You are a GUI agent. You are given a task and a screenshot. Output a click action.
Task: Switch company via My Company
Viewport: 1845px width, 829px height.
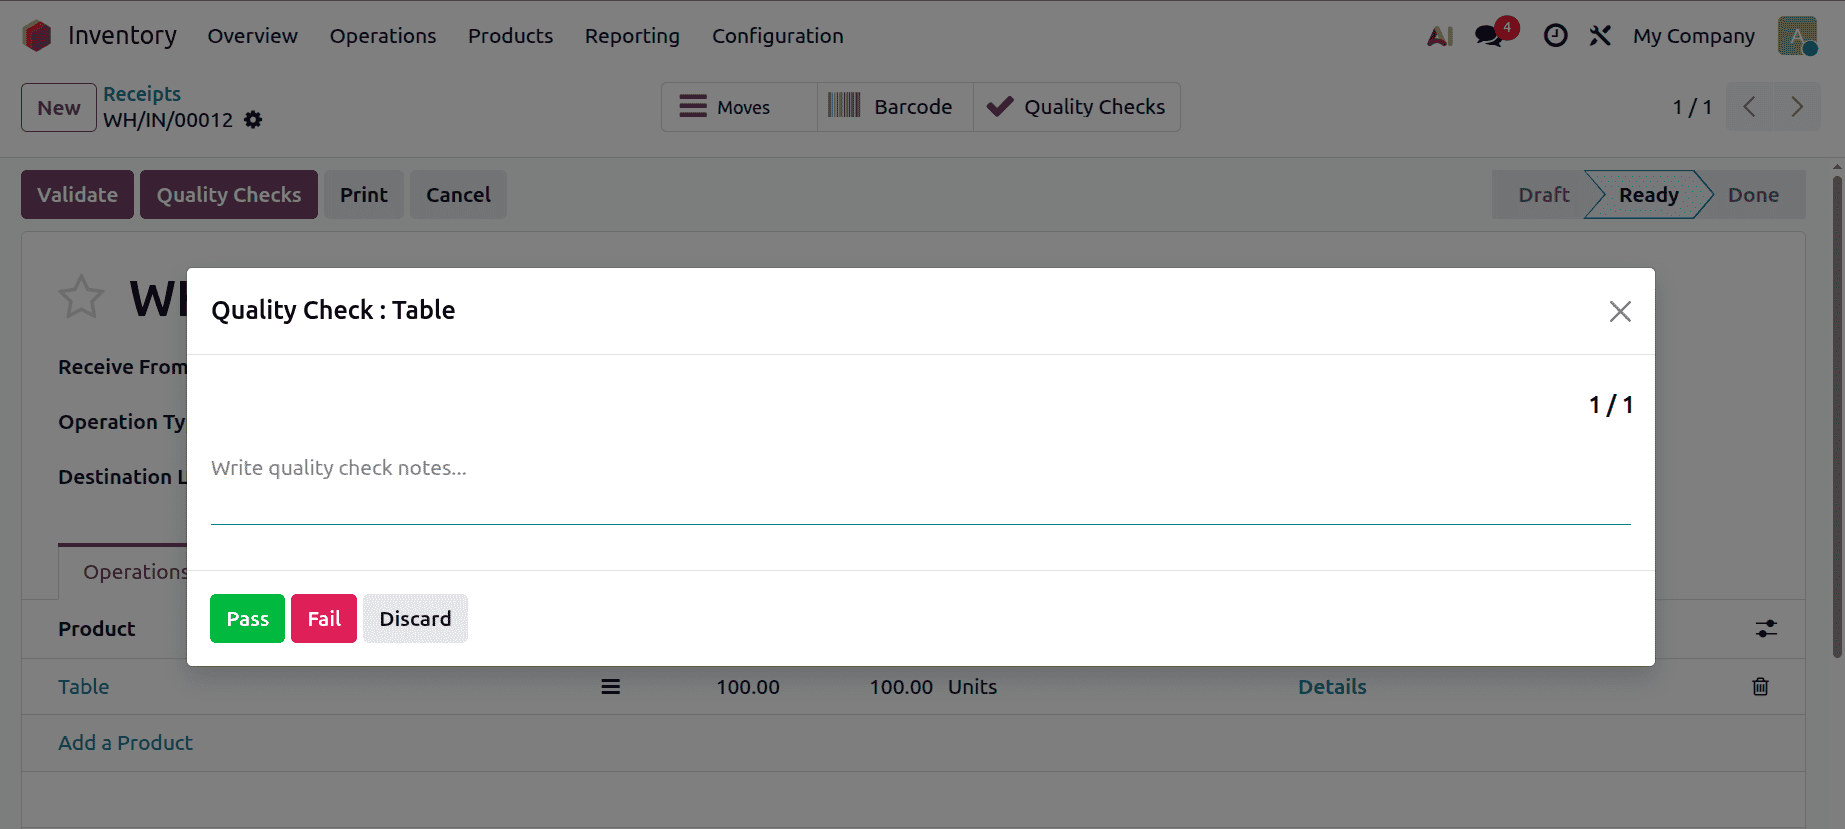click(x=1694, y=36)
